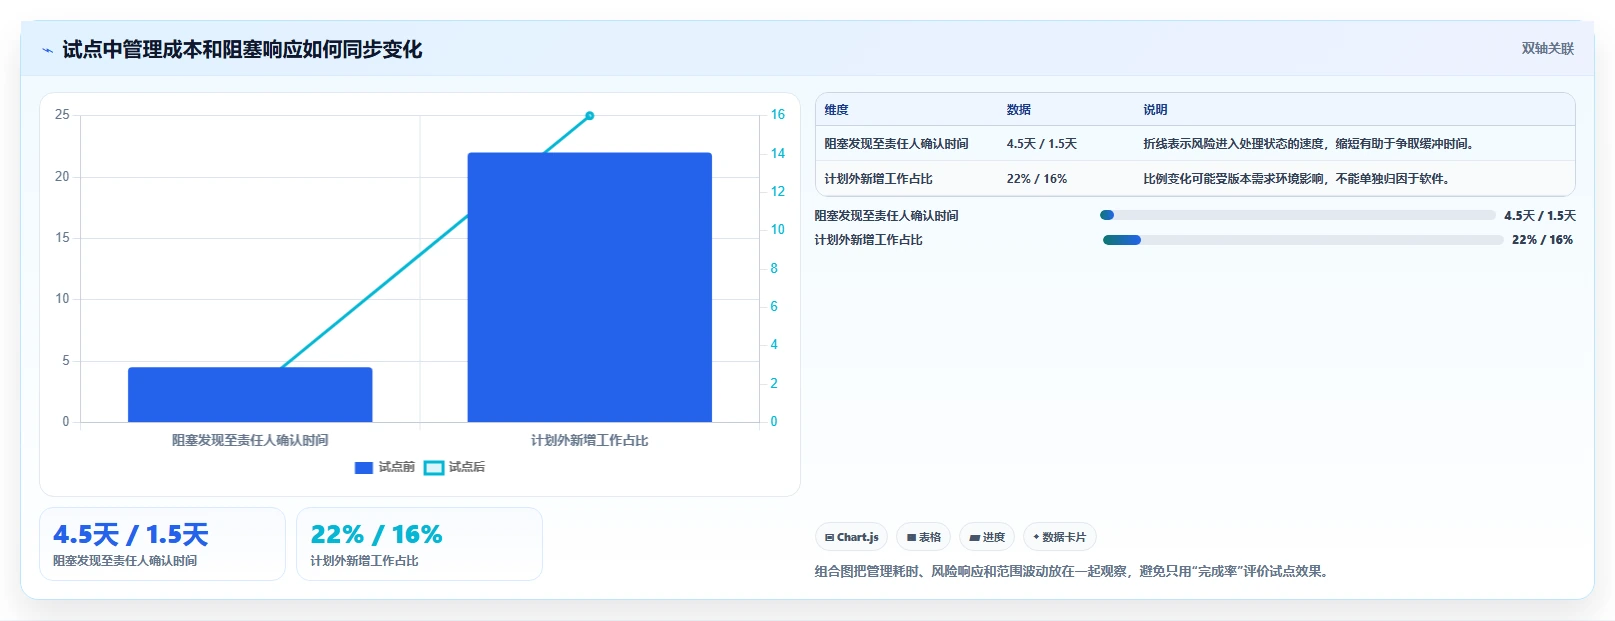The image size is (1615, 621).
Task: Click right axis tick label 16
Action: pos(777,115)
